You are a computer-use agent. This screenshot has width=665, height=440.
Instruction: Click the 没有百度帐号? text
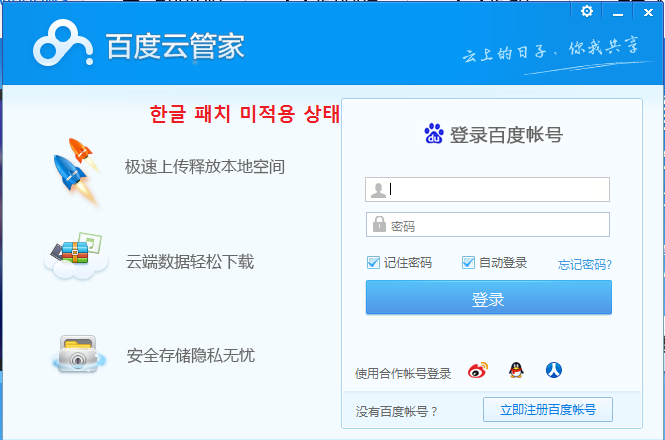pos(397,411)
